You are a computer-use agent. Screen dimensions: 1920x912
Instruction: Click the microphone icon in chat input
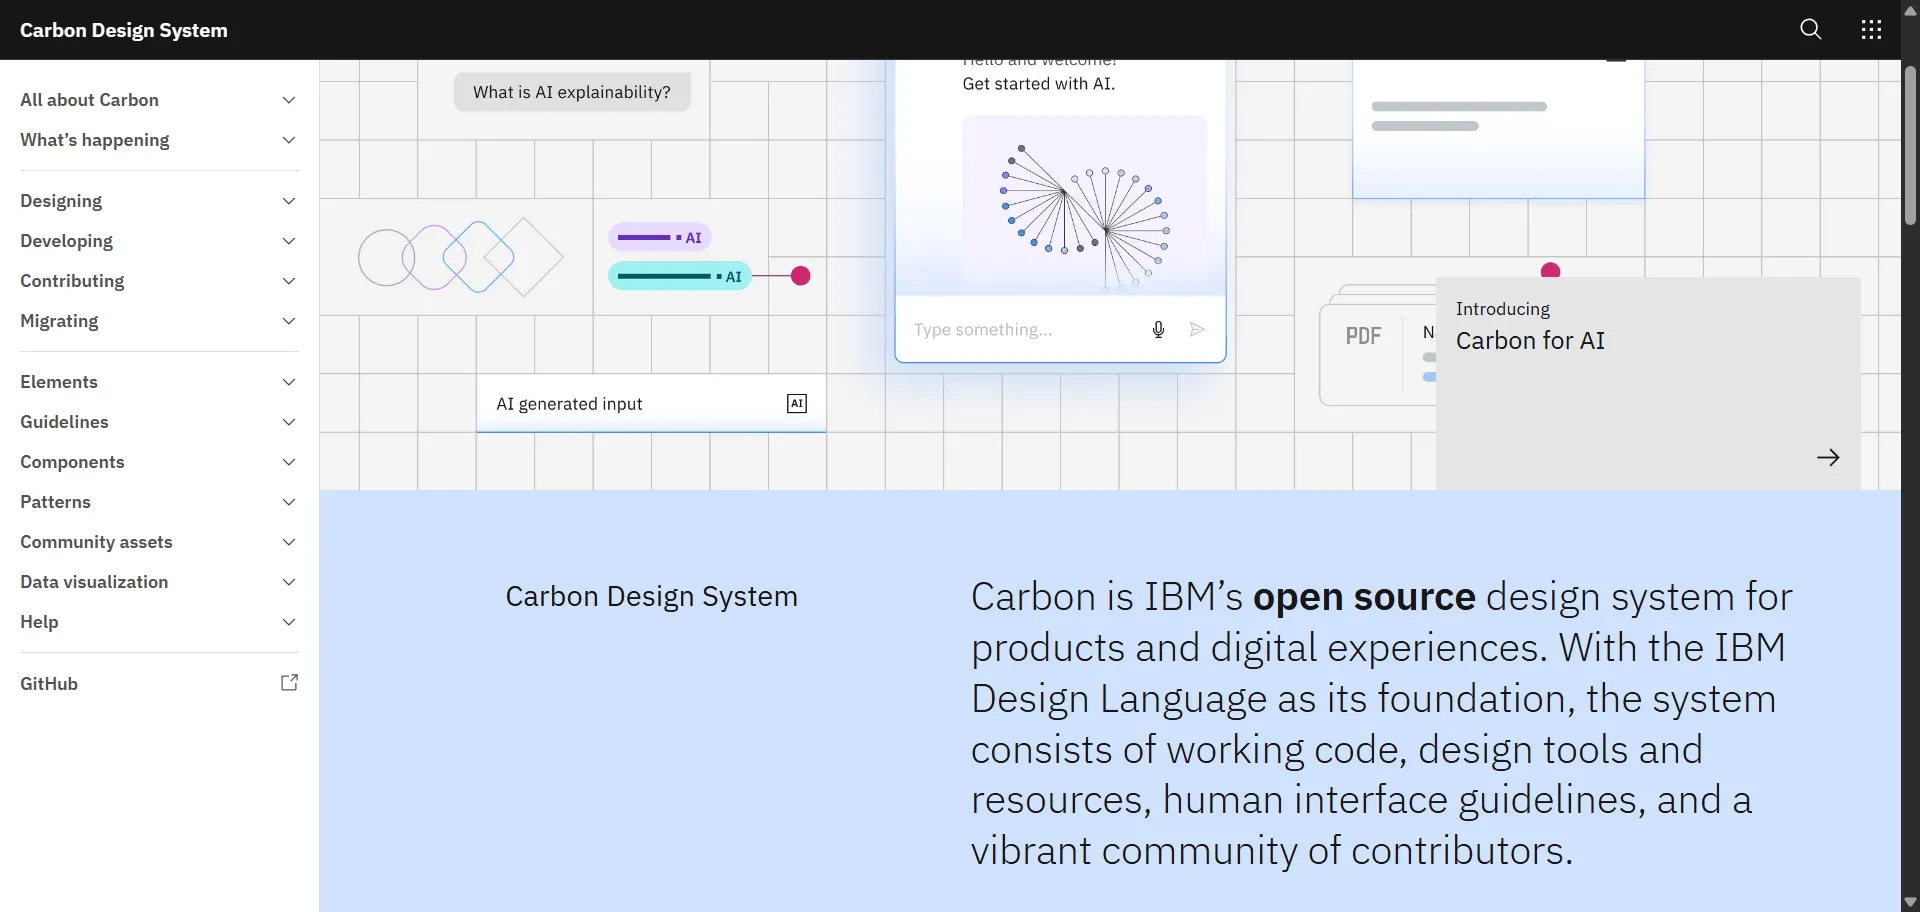coord(1158,329)
